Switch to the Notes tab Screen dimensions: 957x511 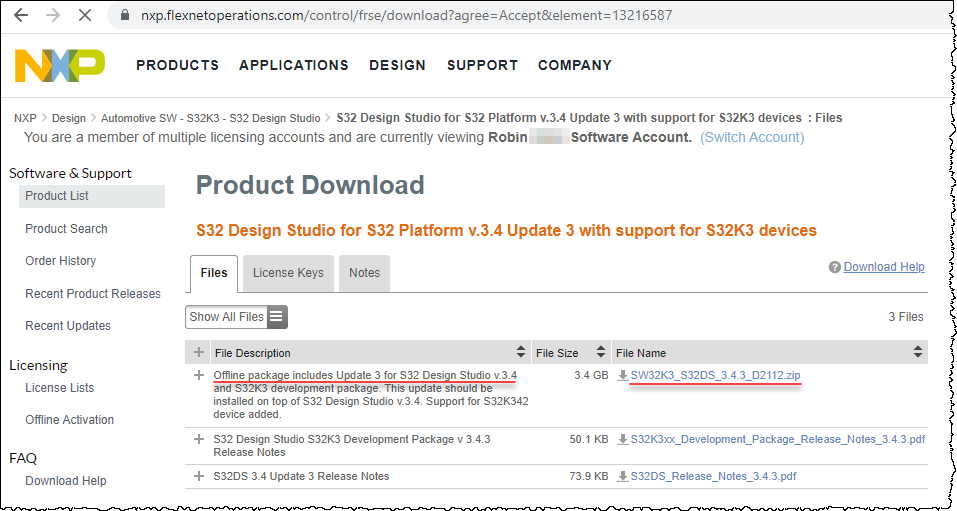click(x=364, y=274)
